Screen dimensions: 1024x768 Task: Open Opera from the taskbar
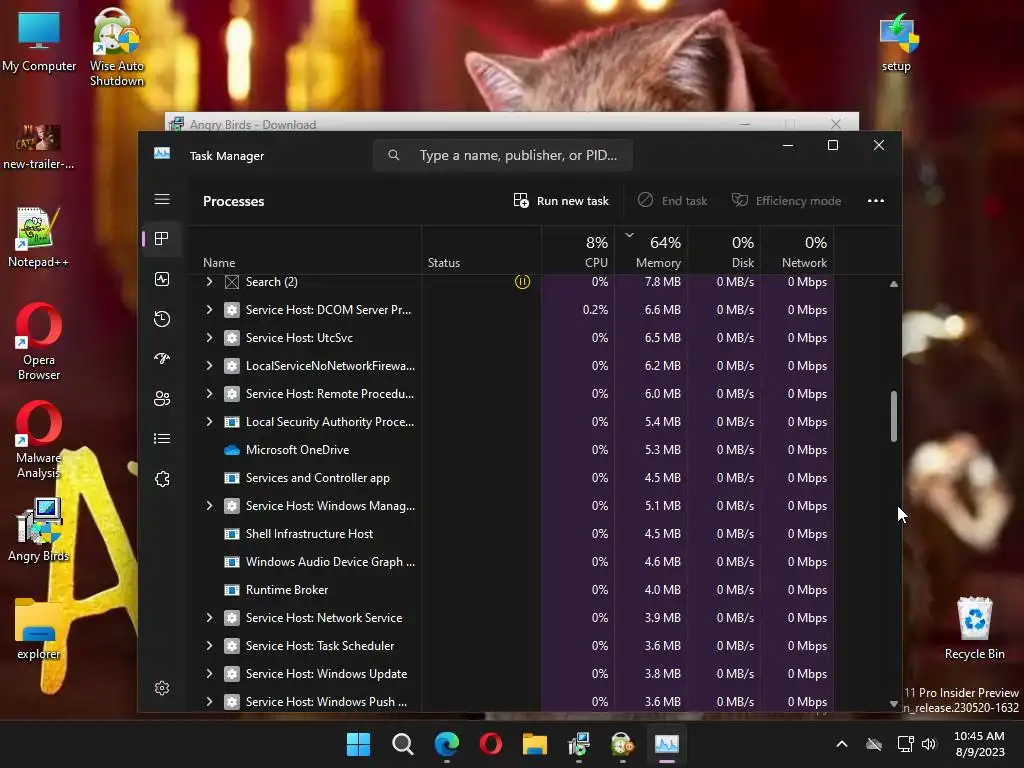click(490, 744)
